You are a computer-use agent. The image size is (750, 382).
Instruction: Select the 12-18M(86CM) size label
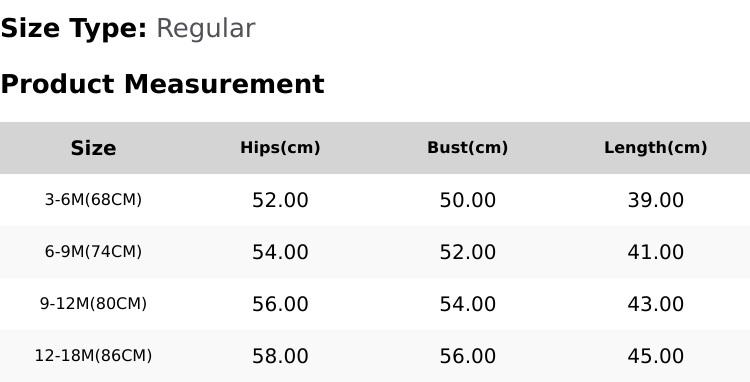(93, 356)
